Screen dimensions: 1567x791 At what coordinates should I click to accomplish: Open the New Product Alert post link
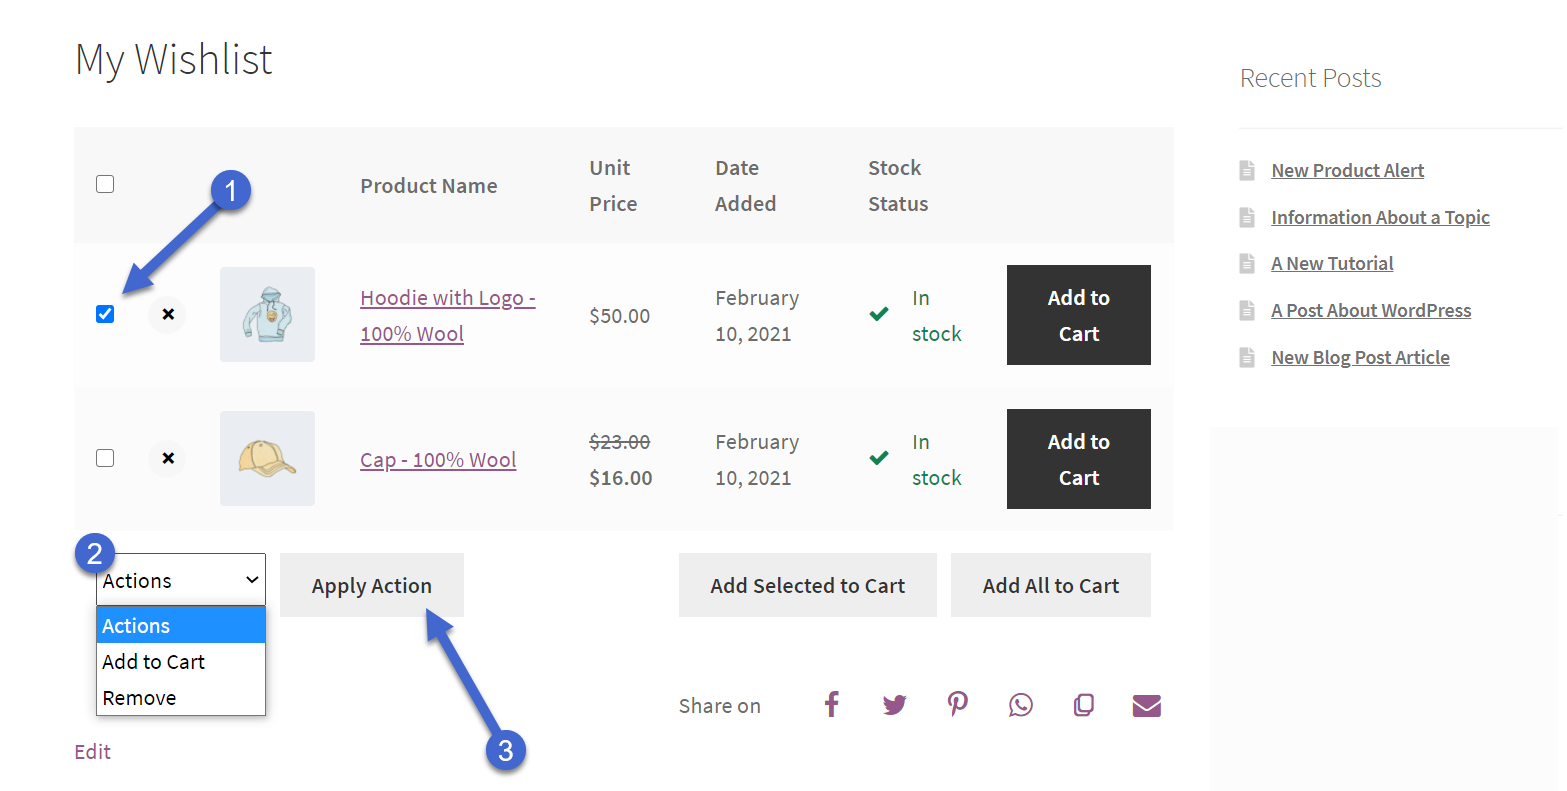pos(1347,171)
